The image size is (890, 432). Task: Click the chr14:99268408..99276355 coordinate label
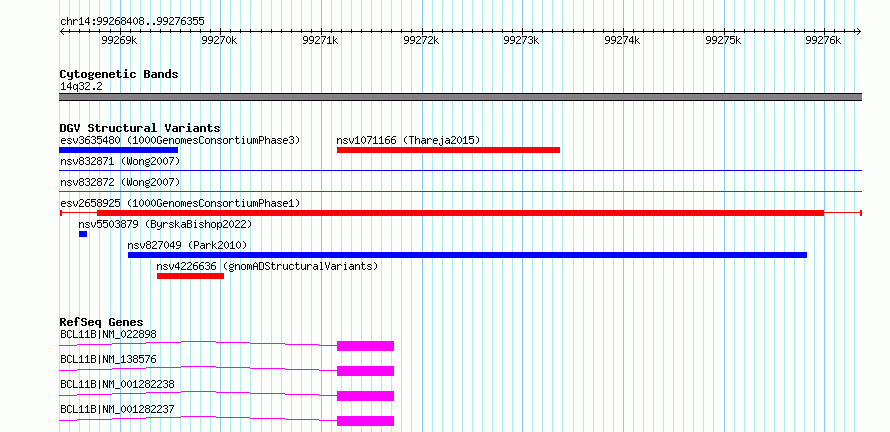click(132, 21)
